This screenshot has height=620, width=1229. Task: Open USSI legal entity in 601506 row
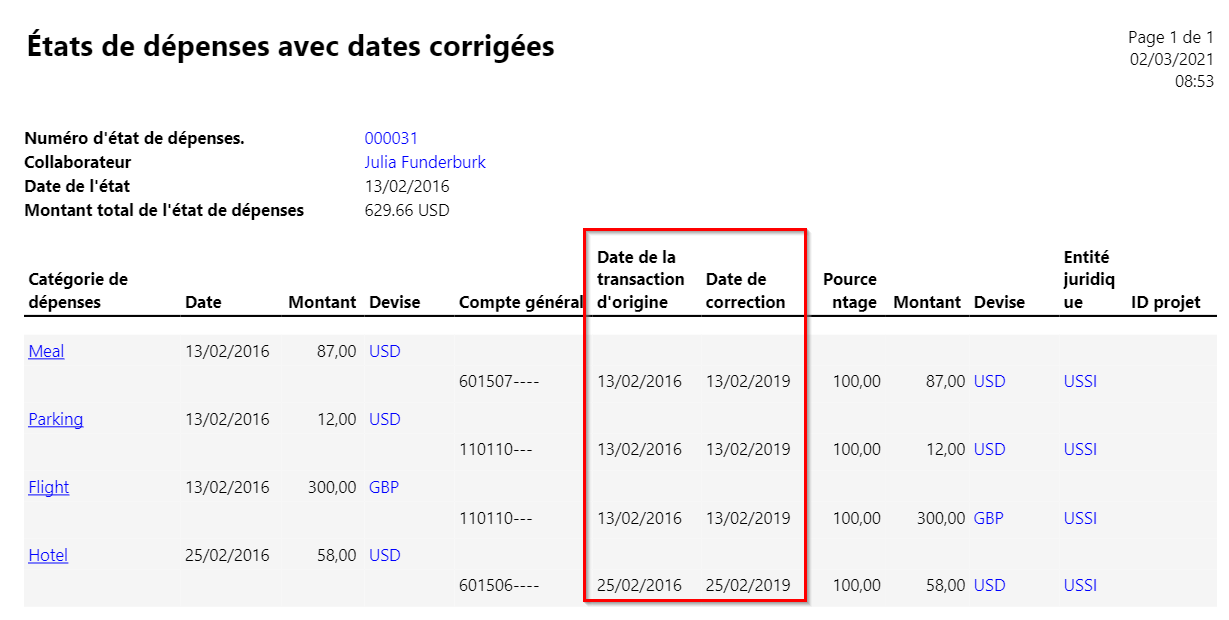click(1080, 585)
